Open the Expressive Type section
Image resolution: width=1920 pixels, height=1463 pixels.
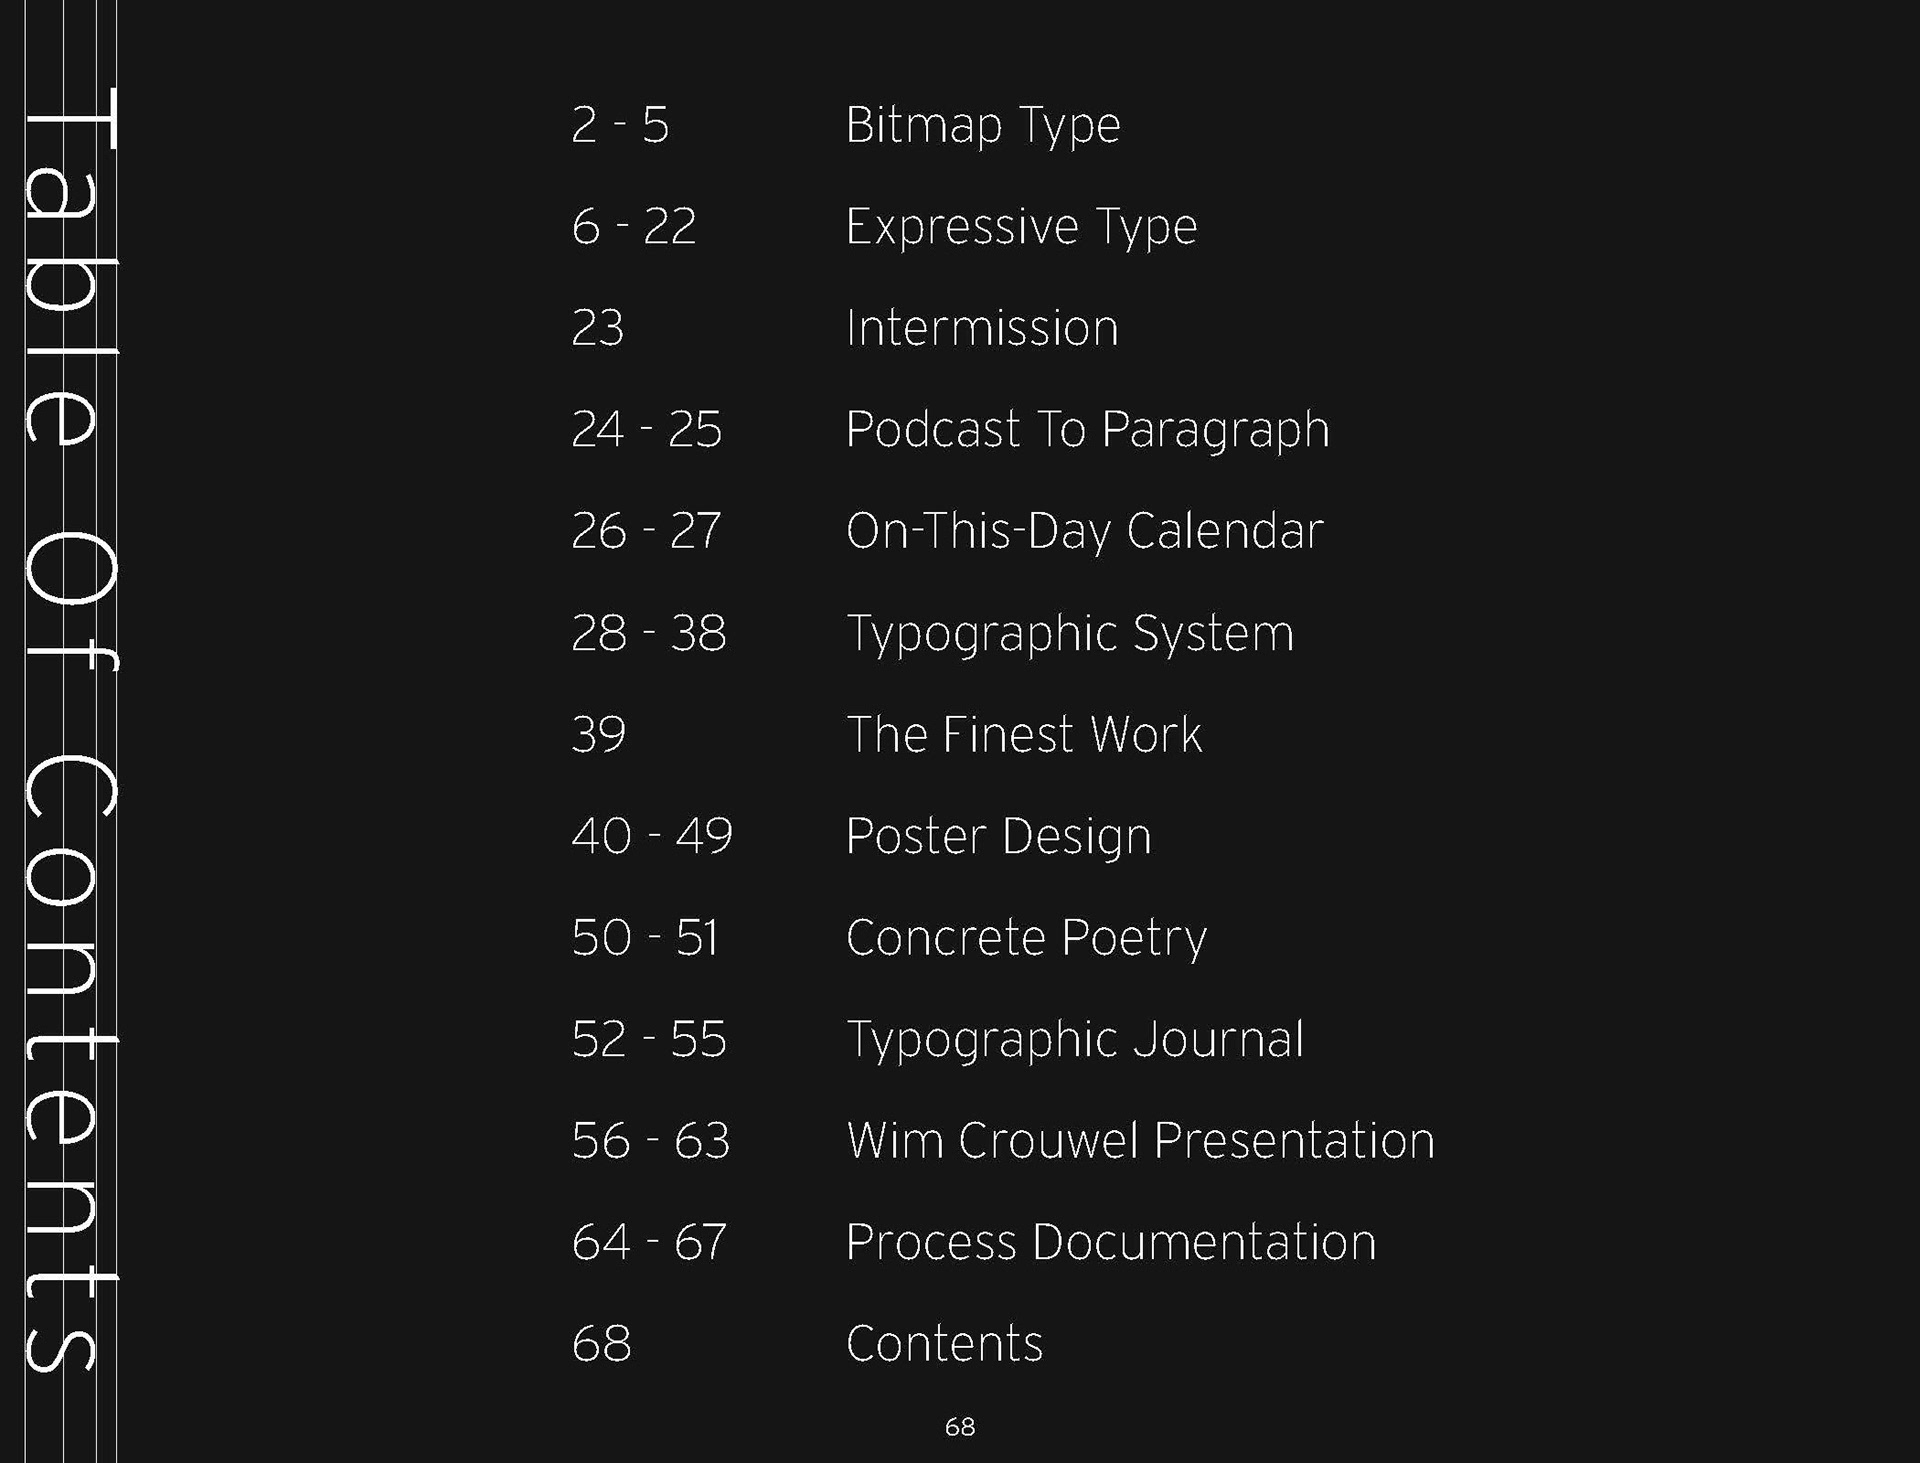click(x=1021, y=227)
